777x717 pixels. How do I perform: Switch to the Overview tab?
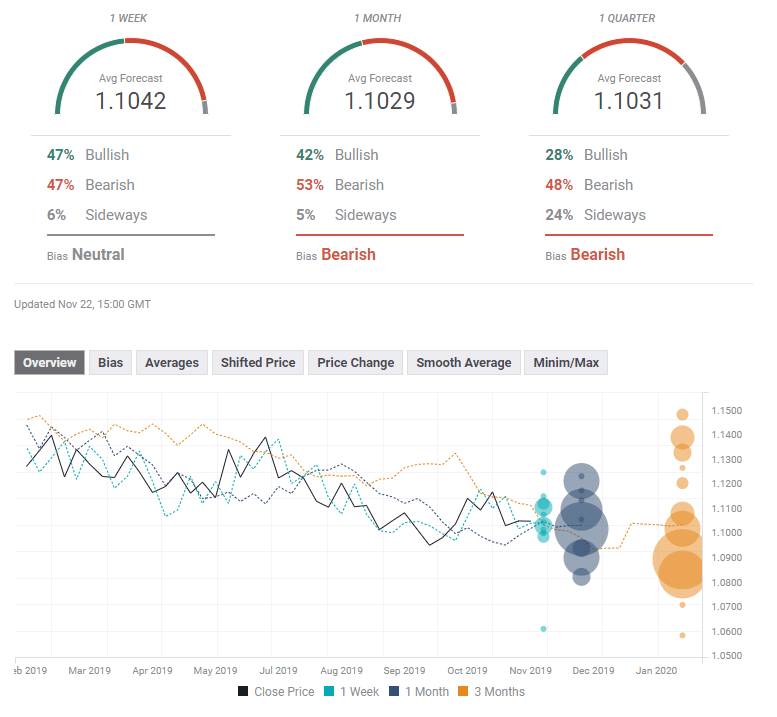(x=50, y=363)
